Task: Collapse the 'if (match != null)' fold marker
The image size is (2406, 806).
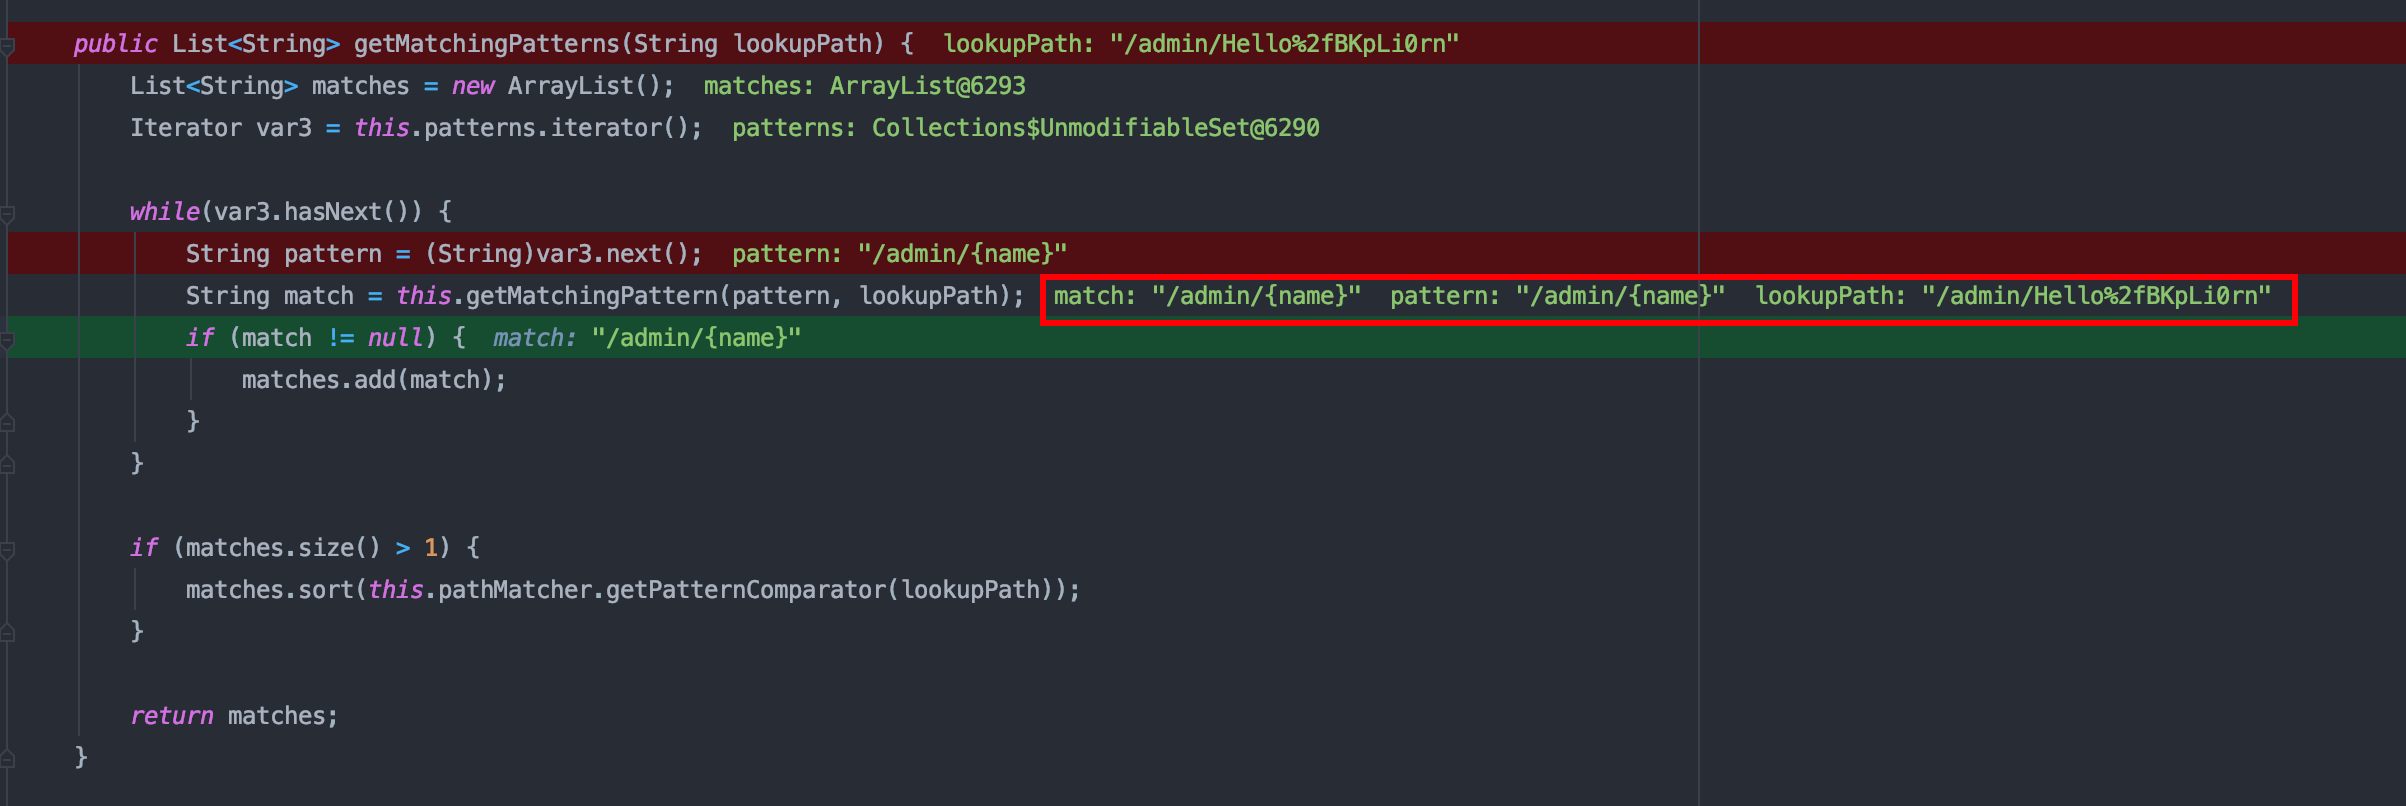Action: click(x=7, y=340)
